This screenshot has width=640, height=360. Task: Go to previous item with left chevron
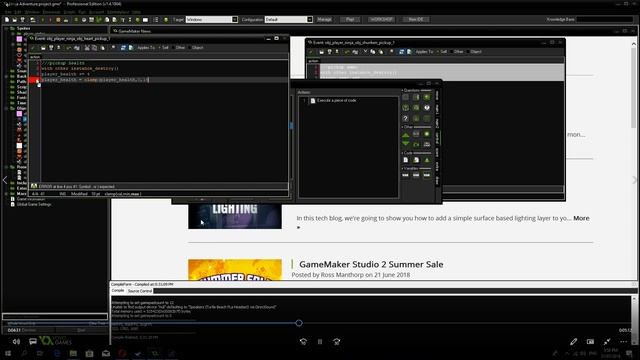pos(5,180)
